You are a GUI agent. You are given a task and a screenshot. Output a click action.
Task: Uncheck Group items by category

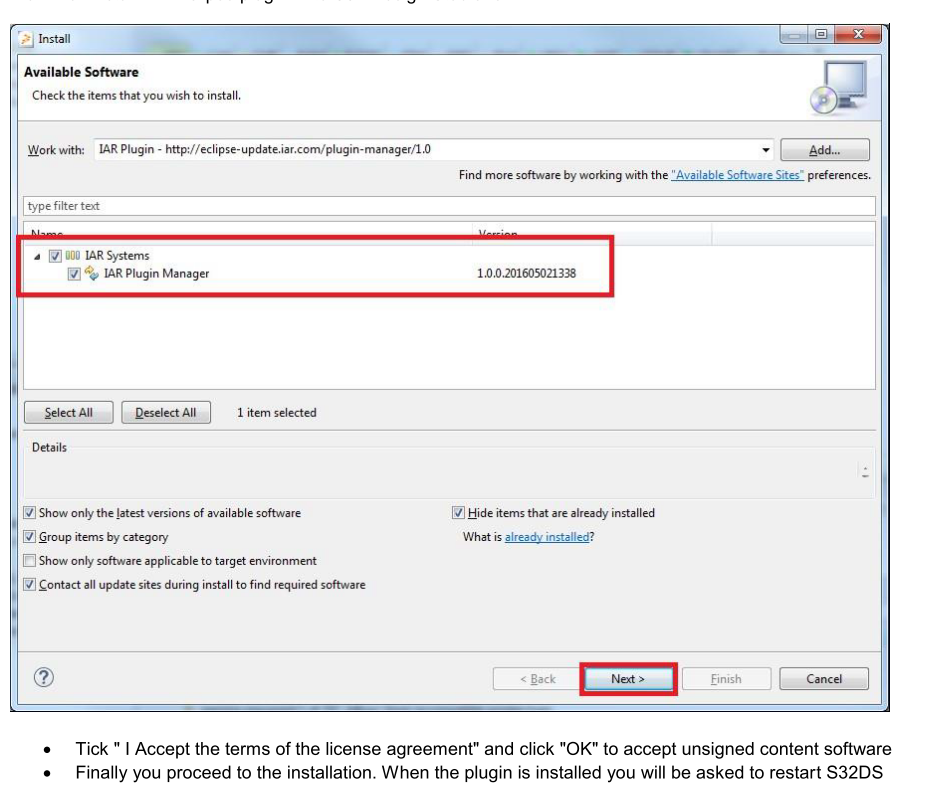click(29, 537)
